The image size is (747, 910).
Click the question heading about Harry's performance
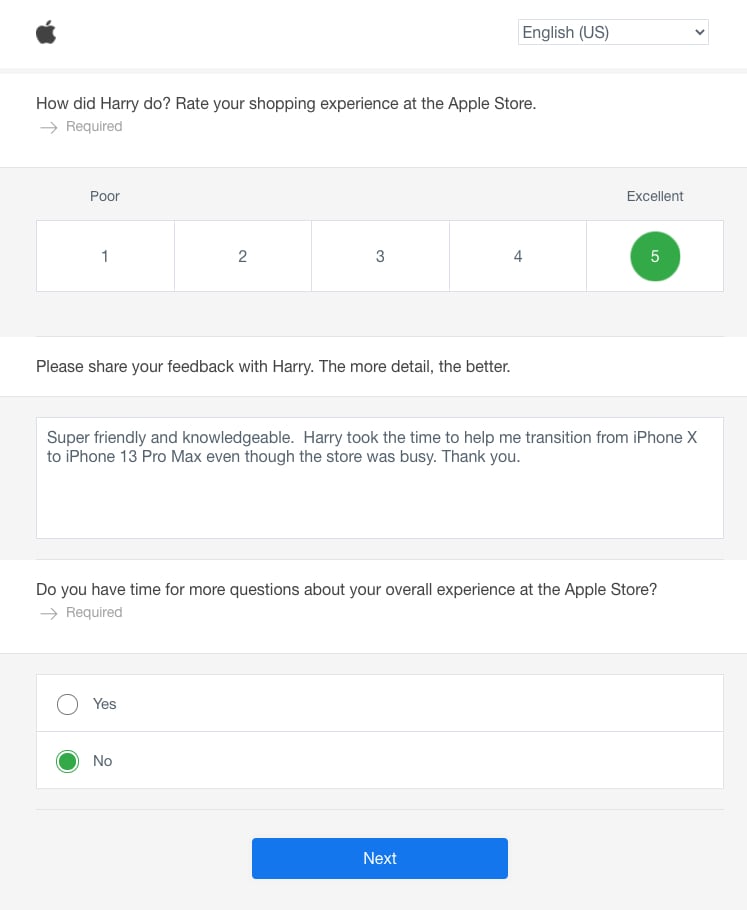point(286,103)
